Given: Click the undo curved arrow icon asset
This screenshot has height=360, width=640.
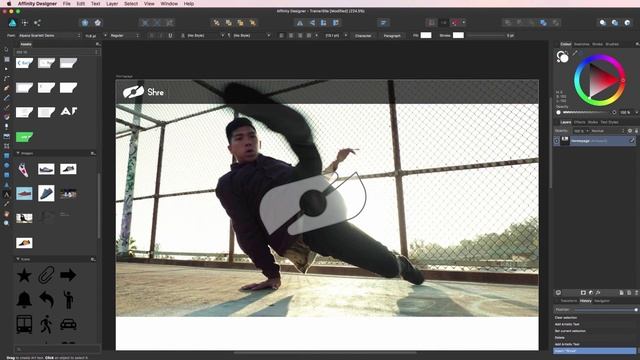Looking at the screenshot, I should coord(47,300).
